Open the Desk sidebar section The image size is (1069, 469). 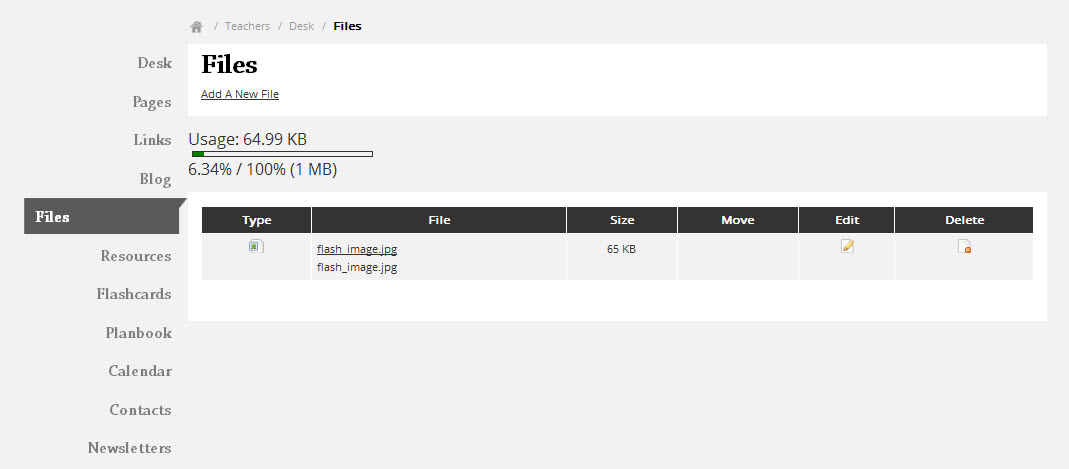pyautogui.click(x=155, y=63)
